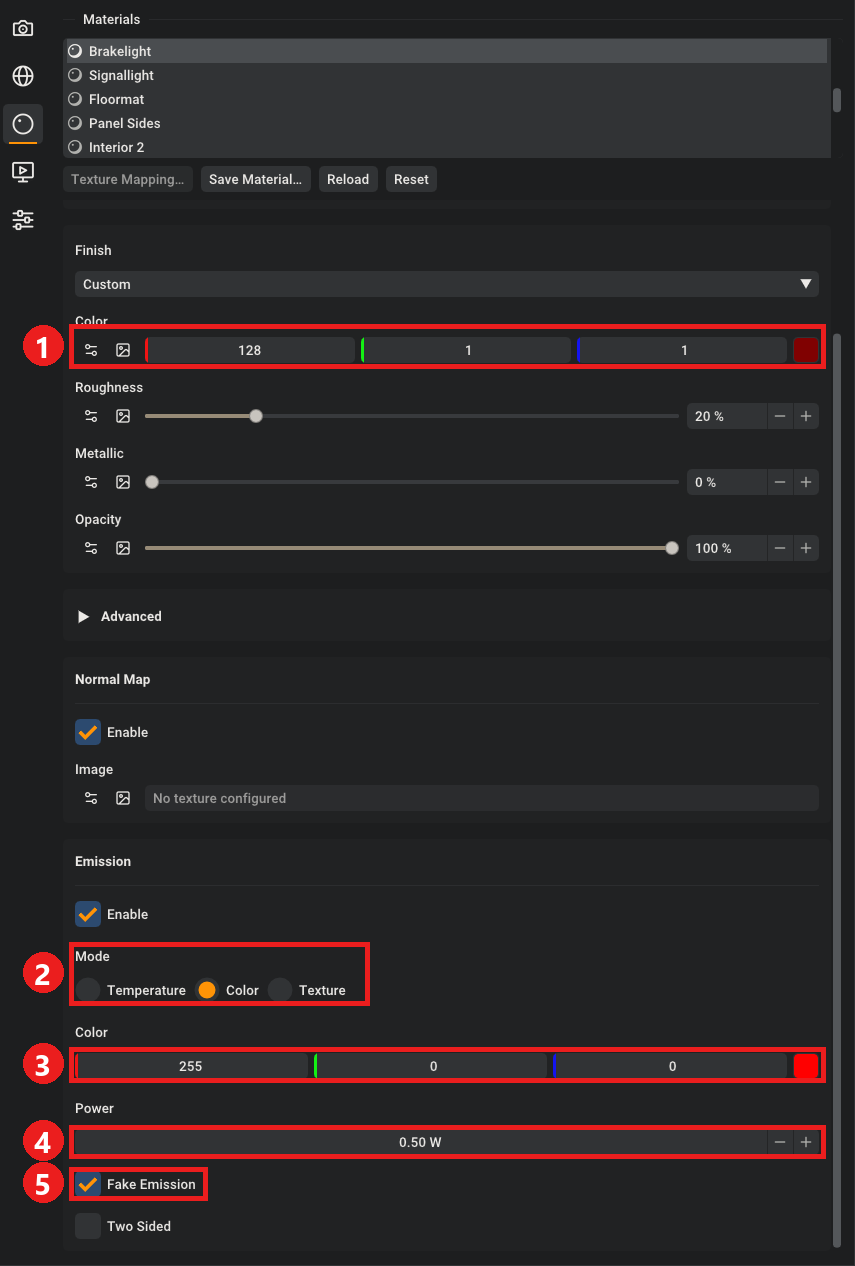Click the material Color red field 128
855x1266 pixels.
[x=250, y=350]
